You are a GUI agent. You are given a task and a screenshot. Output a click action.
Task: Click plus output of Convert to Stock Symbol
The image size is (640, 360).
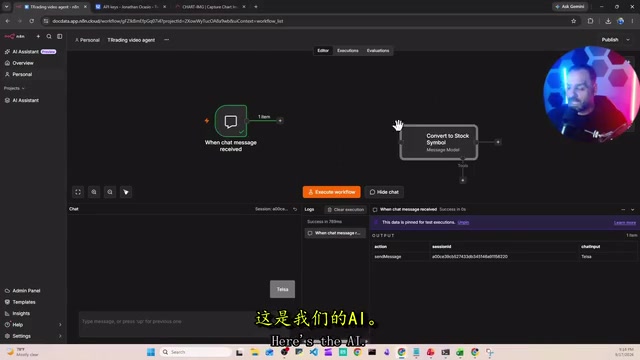coord(498,142)
